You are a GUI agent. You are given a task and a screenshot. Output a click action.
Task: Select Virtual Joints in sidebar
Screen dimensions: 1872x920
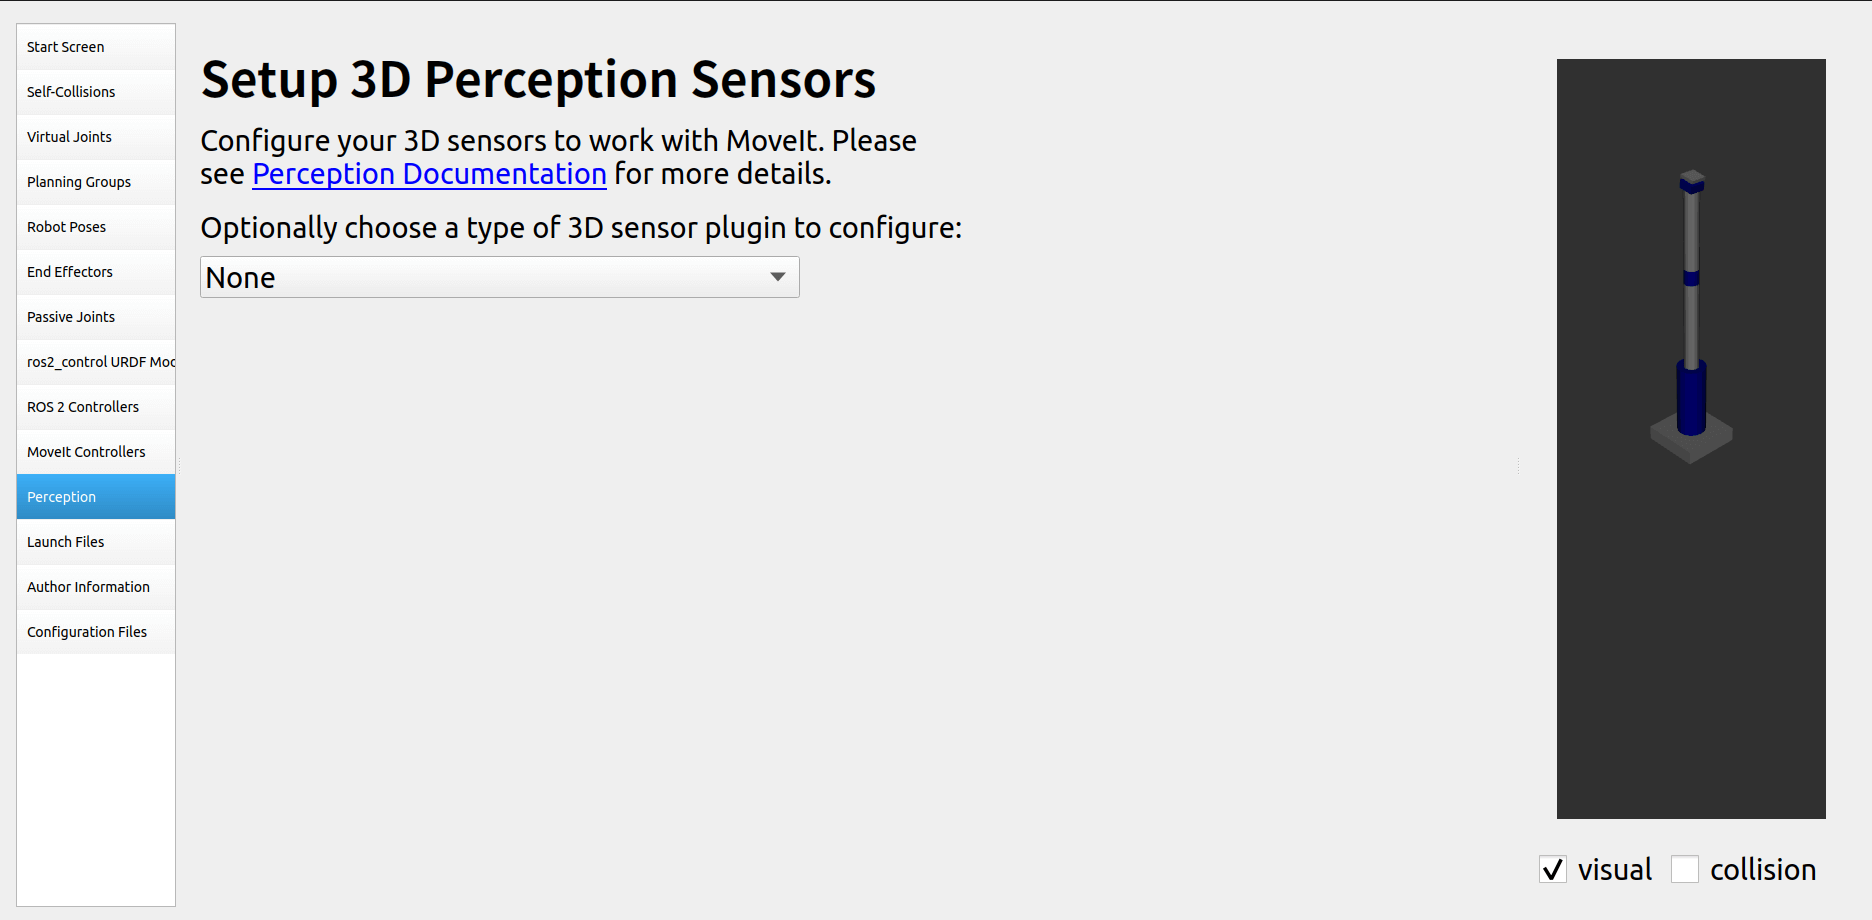[x=95, y=137]
